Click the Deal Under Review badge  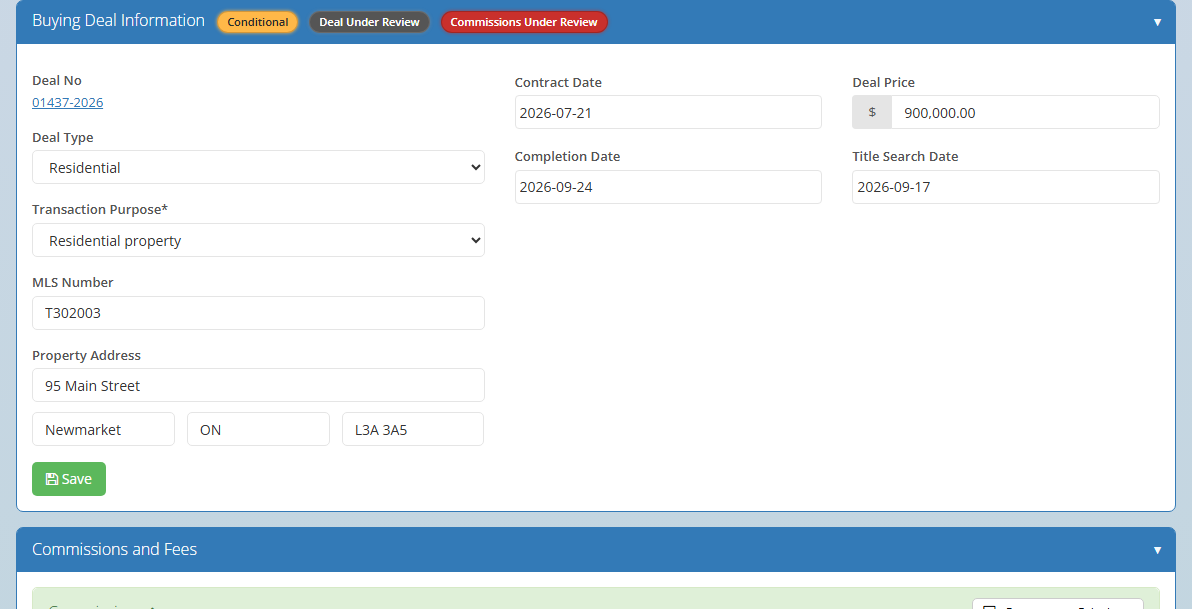(x=369, y=22)
